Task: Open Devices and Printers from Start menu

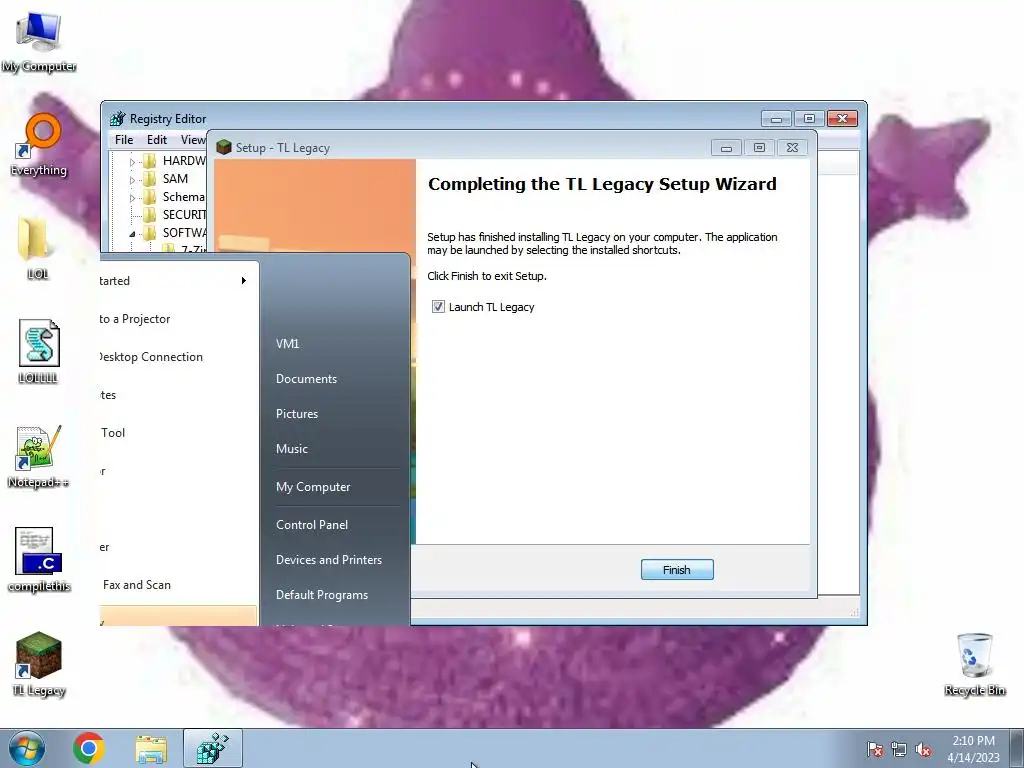Action: click(328, 560)
